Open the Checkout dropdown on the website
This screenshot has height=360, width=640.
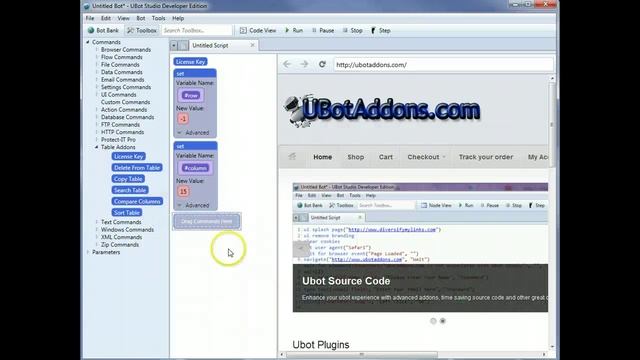coord(426,157)
